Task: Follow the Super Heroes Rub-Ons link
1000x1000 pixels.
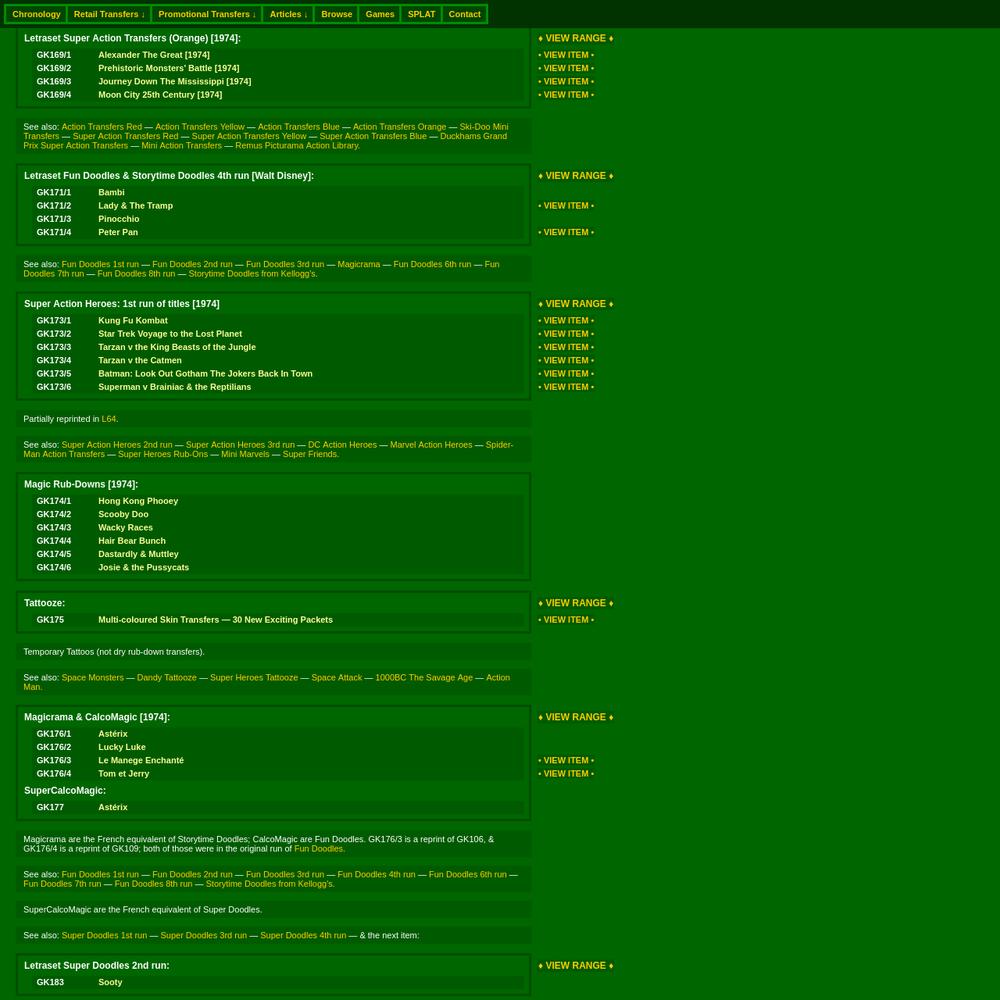Action: pos(163,455)
